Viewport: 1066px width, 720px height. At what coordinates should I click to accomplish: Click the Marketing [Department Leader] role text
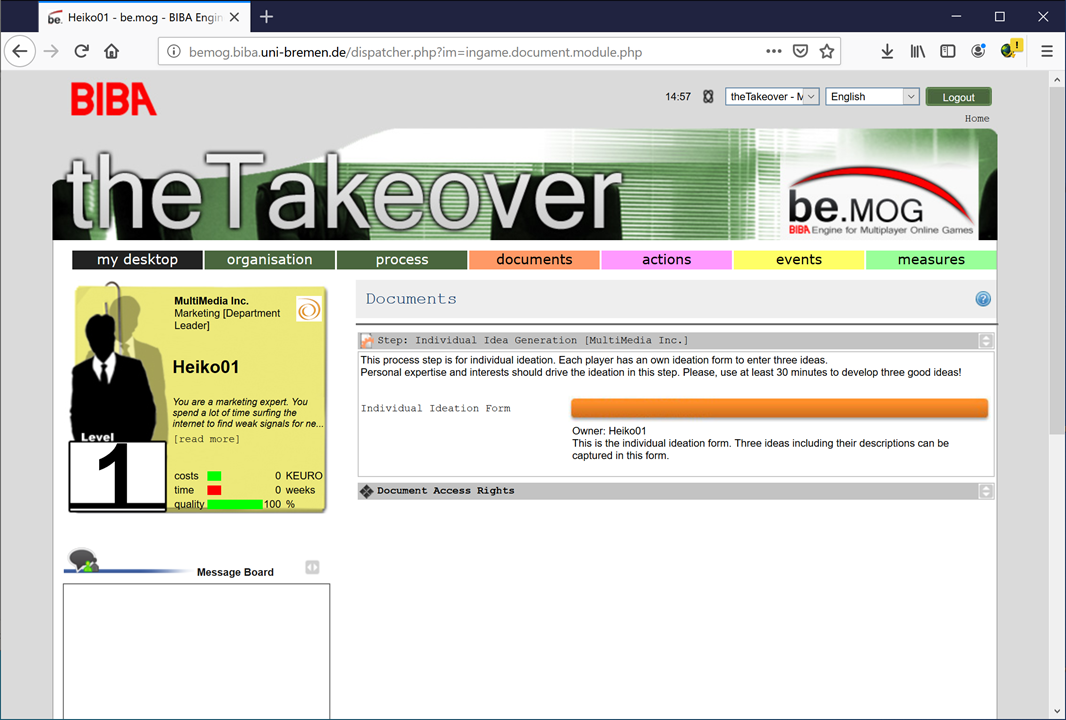pyautogui.click(x=227, y=320)
